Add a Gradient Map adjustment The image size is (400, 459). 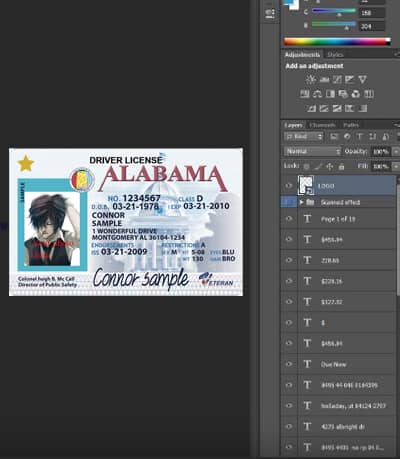point(349,108)
